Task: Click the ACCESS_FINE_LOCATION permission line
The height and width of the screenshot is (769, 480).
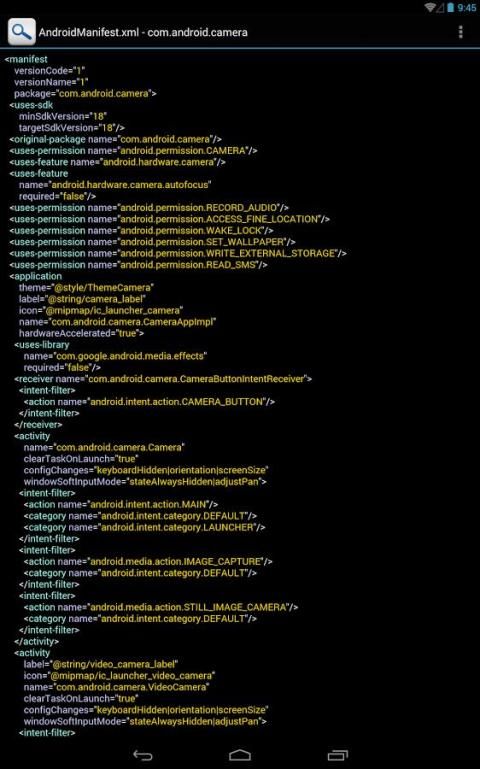Action: pos(169,219)
